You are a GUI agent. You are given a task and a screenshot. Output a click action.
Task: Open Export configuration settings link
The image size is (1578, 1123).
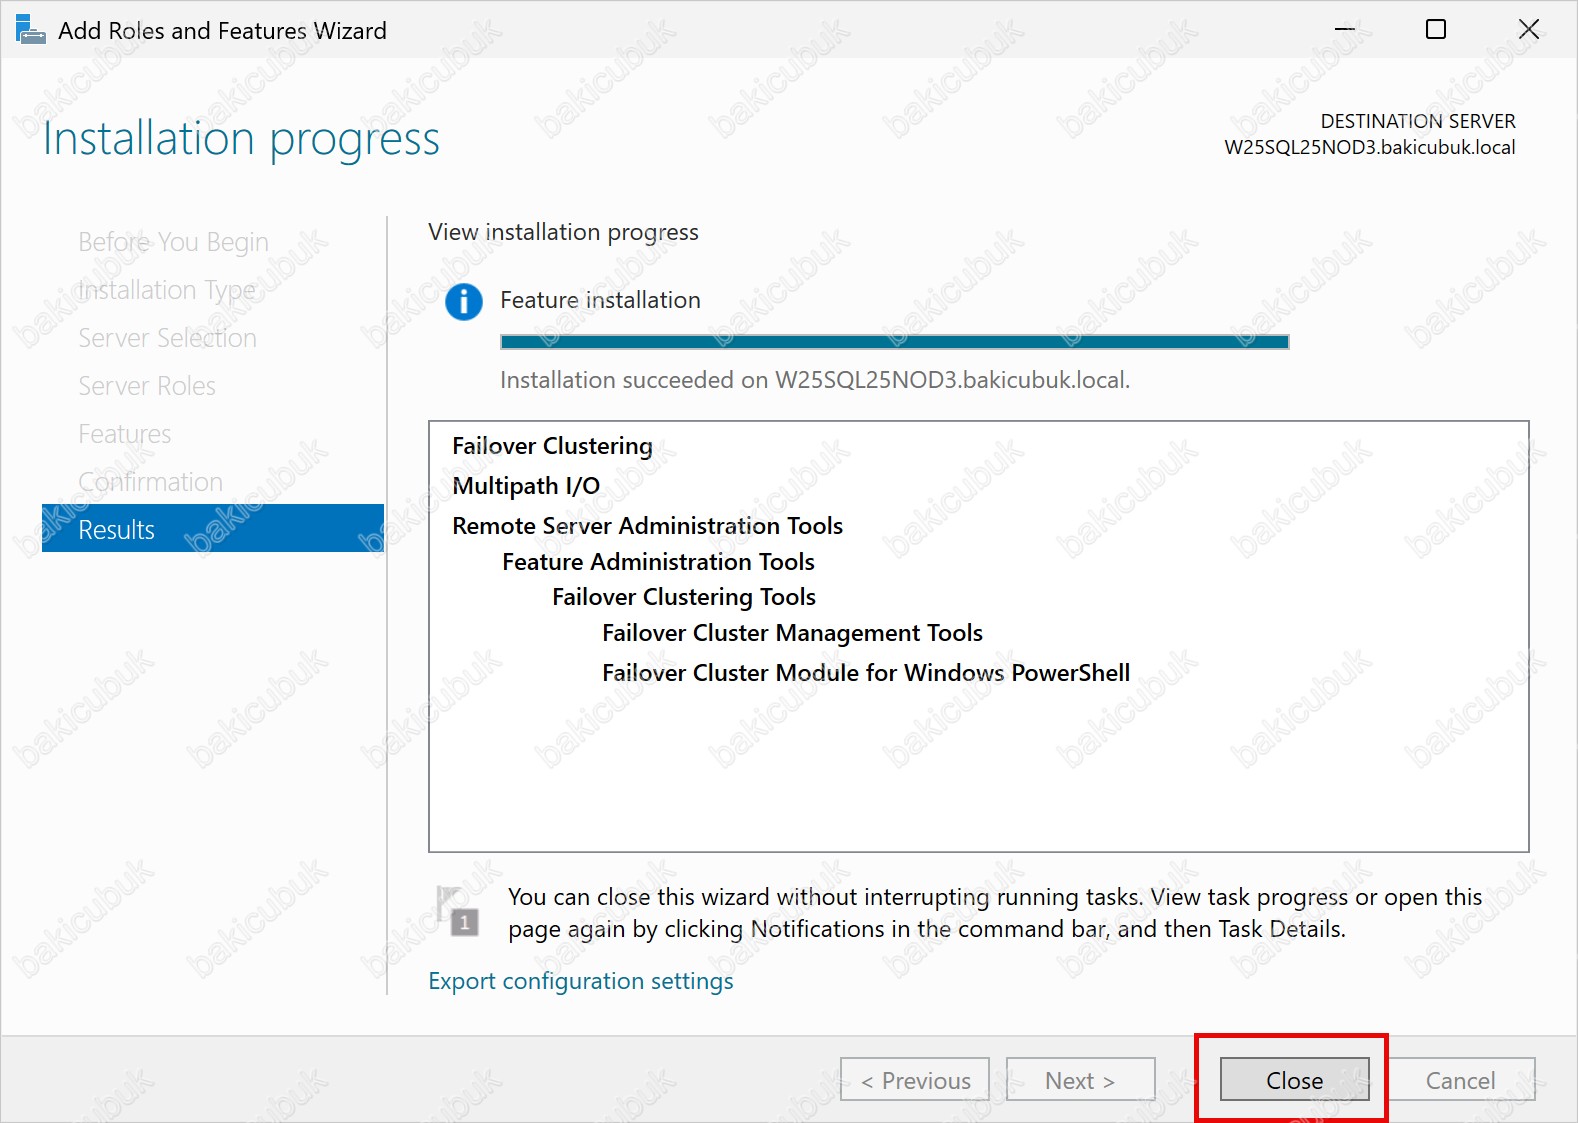click(580, 981)
